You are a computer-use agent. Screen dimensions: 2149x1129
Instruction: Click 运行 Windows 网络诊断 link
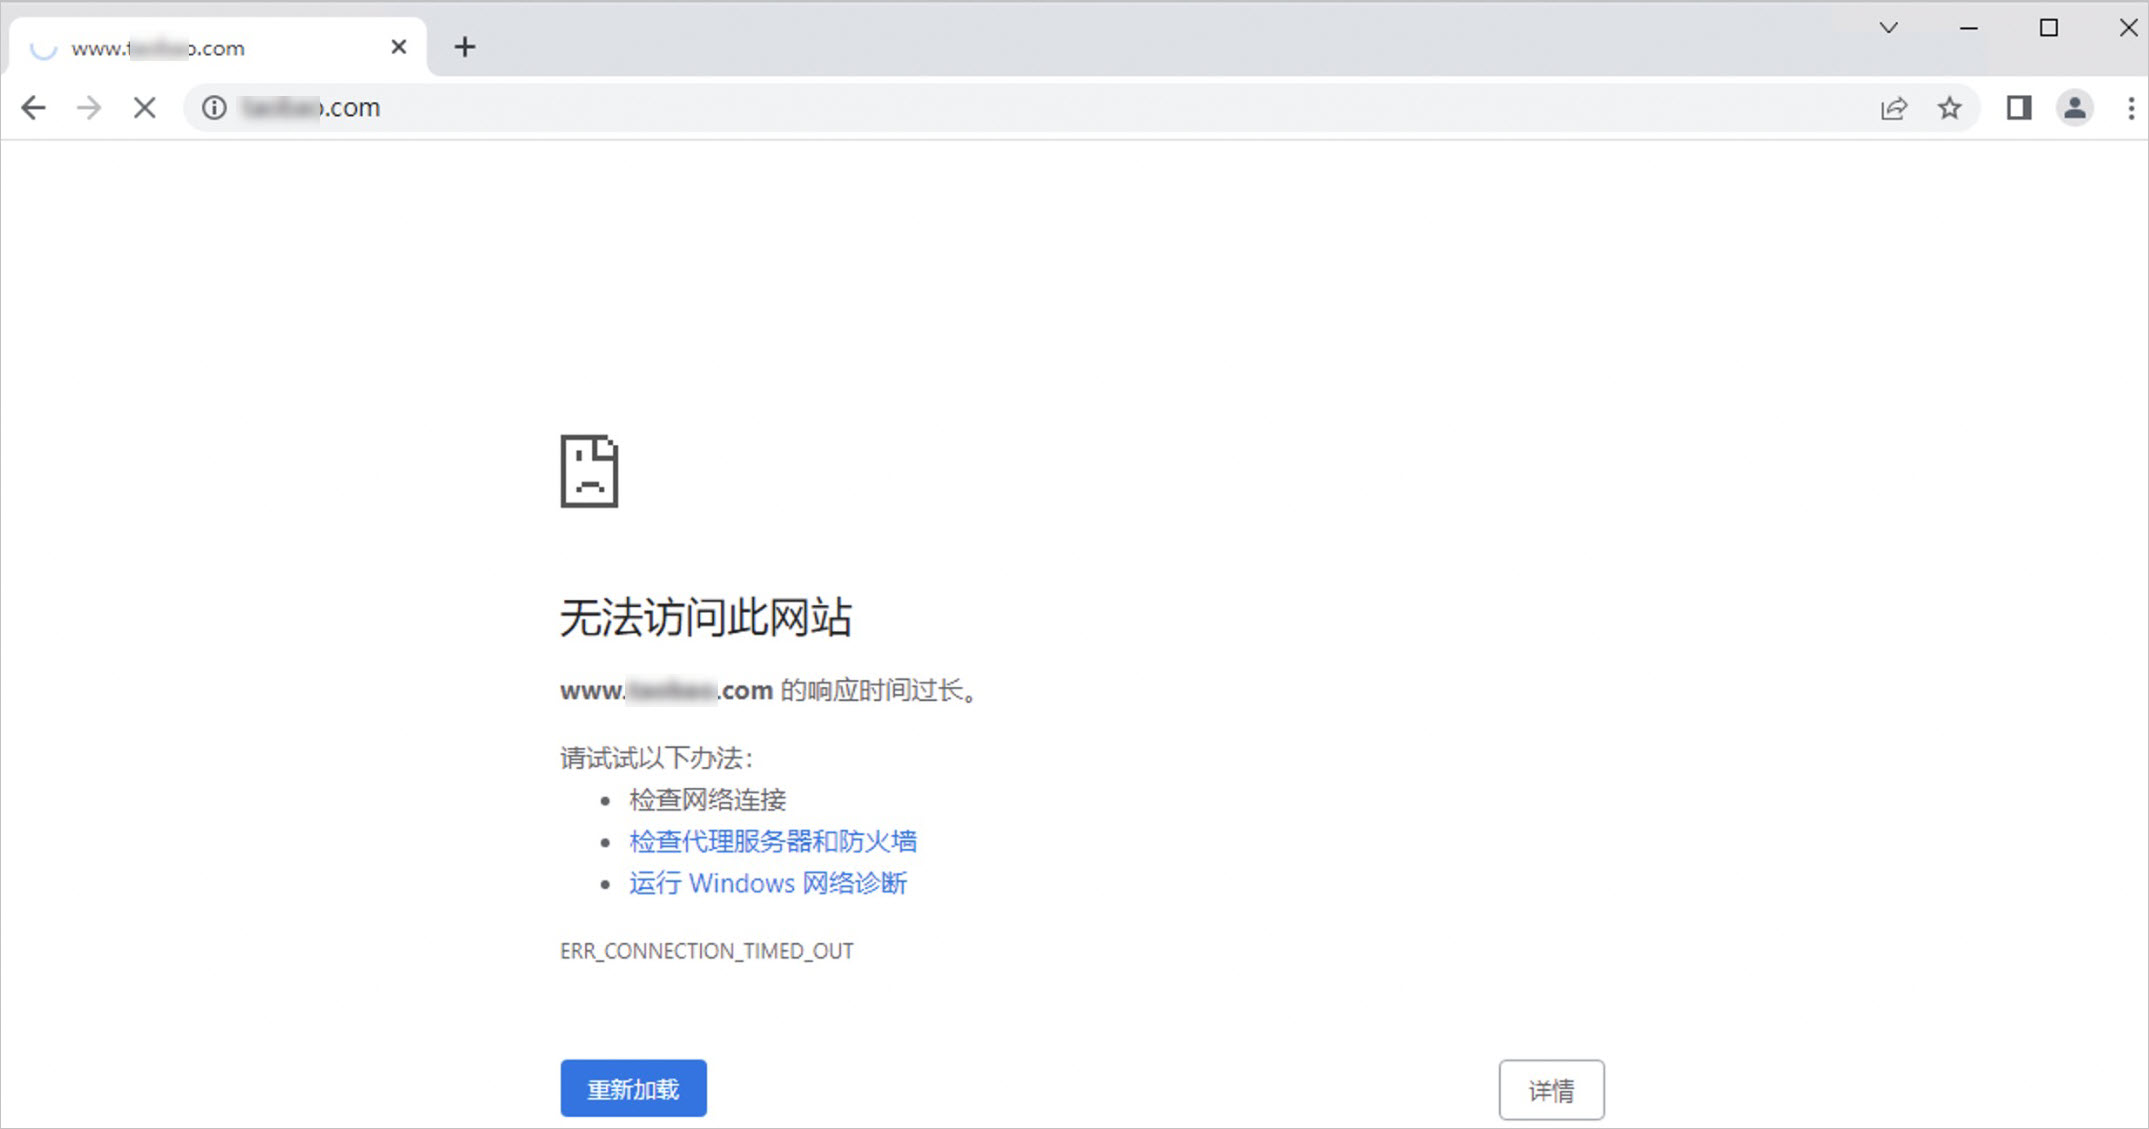coord(767,883)
